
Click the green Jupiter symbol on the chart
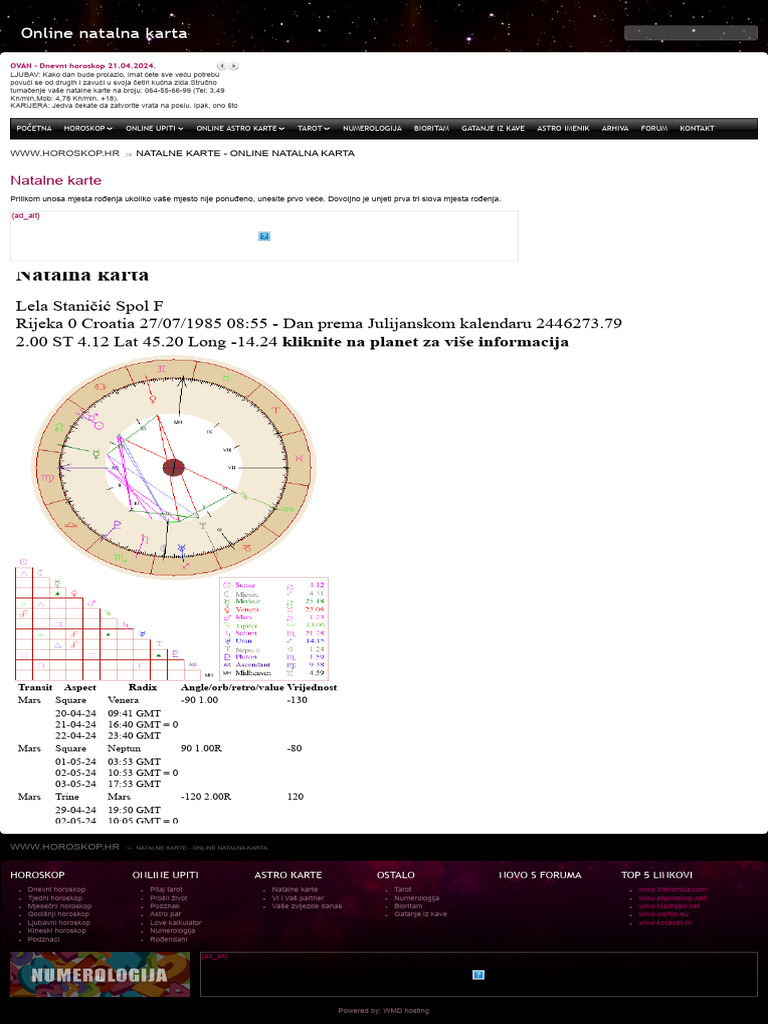[245, 497]
